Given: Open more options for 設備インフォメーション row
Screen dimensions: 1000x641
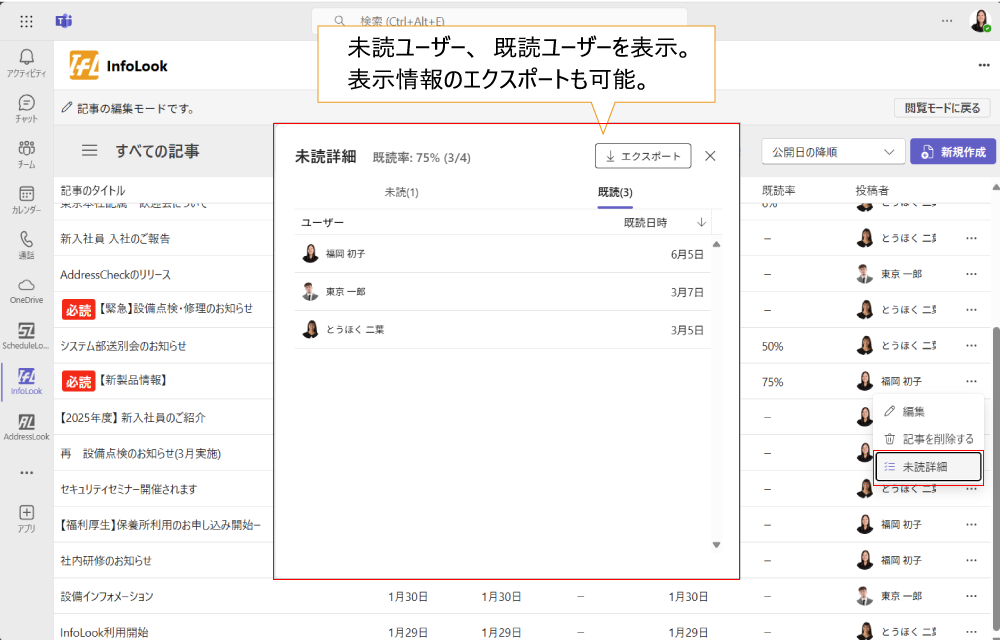Looking at the screenshot, I should coord(971,597).
